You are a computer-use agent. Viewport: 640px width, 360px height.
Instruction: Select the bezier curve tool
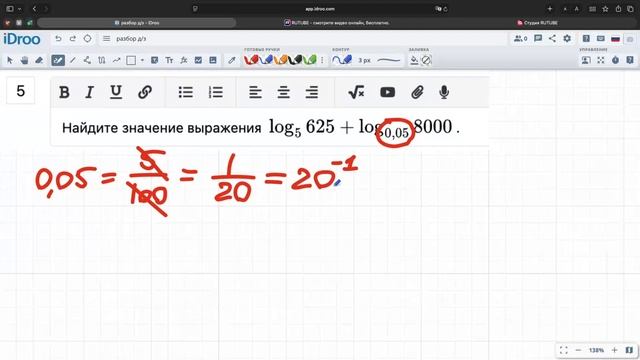click(102, 60)
